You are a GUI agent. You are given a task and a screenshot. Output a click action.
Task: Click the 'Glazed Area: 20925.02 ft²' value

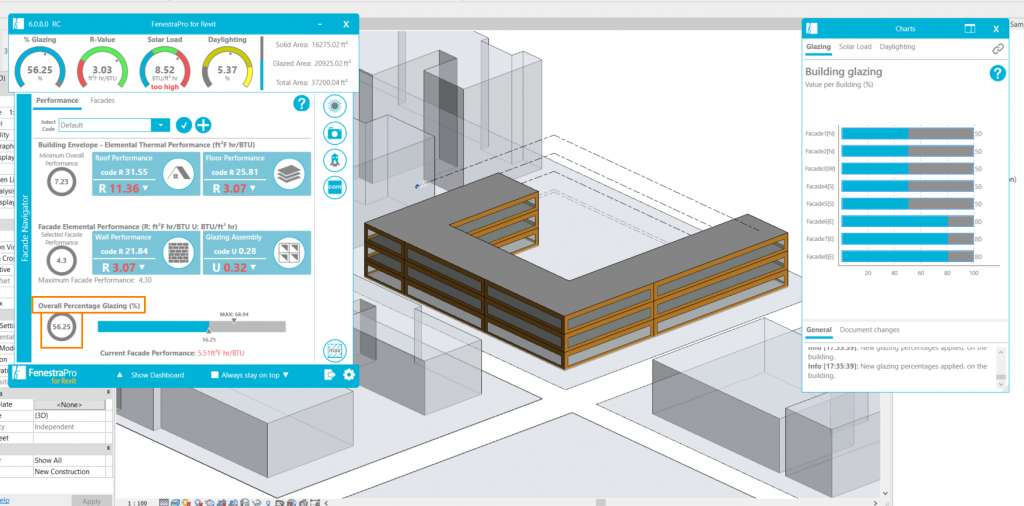pos(313,63)
